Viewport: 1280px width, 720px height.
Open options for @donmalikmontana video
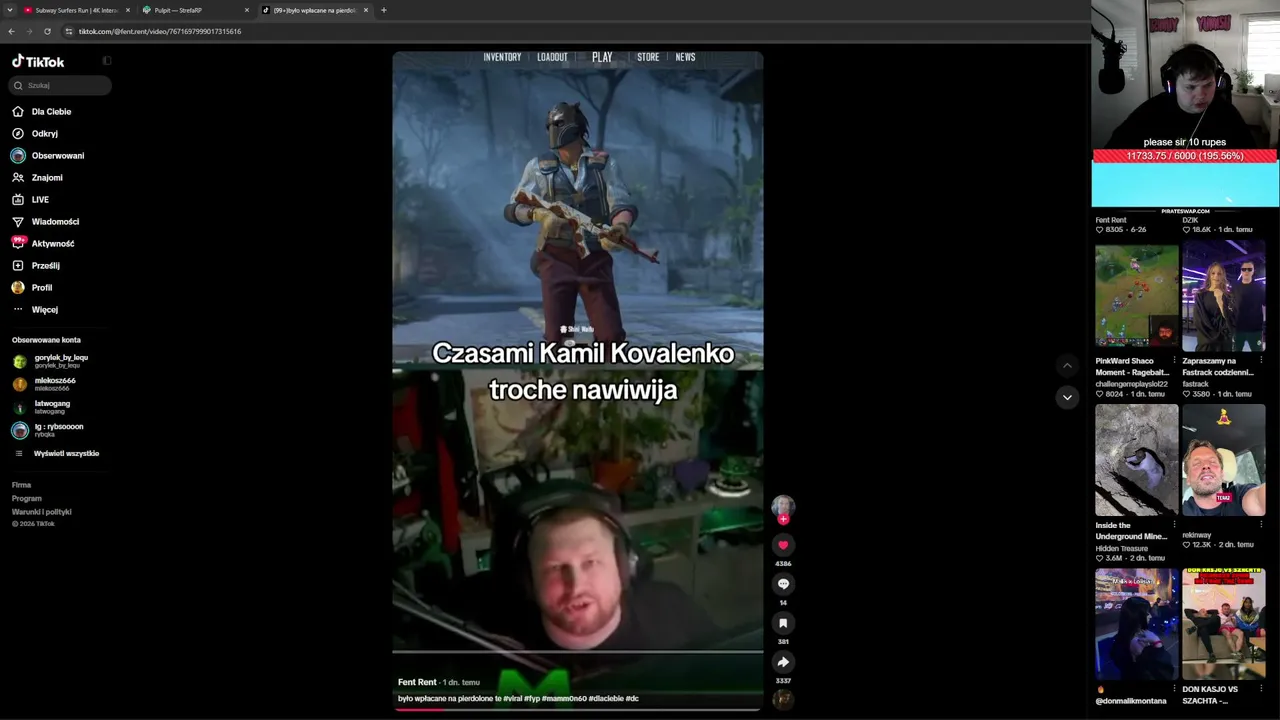(1174, 689)
